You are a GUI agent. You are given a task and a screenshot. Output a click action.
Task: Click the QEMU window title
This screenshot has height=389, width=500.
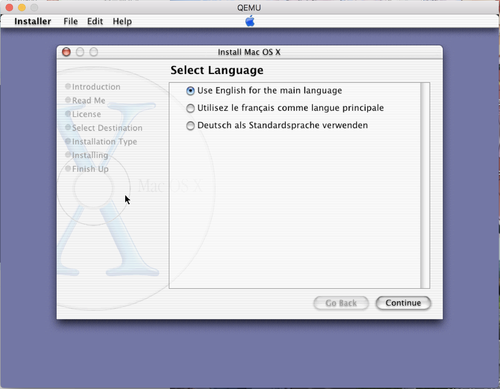249,7
